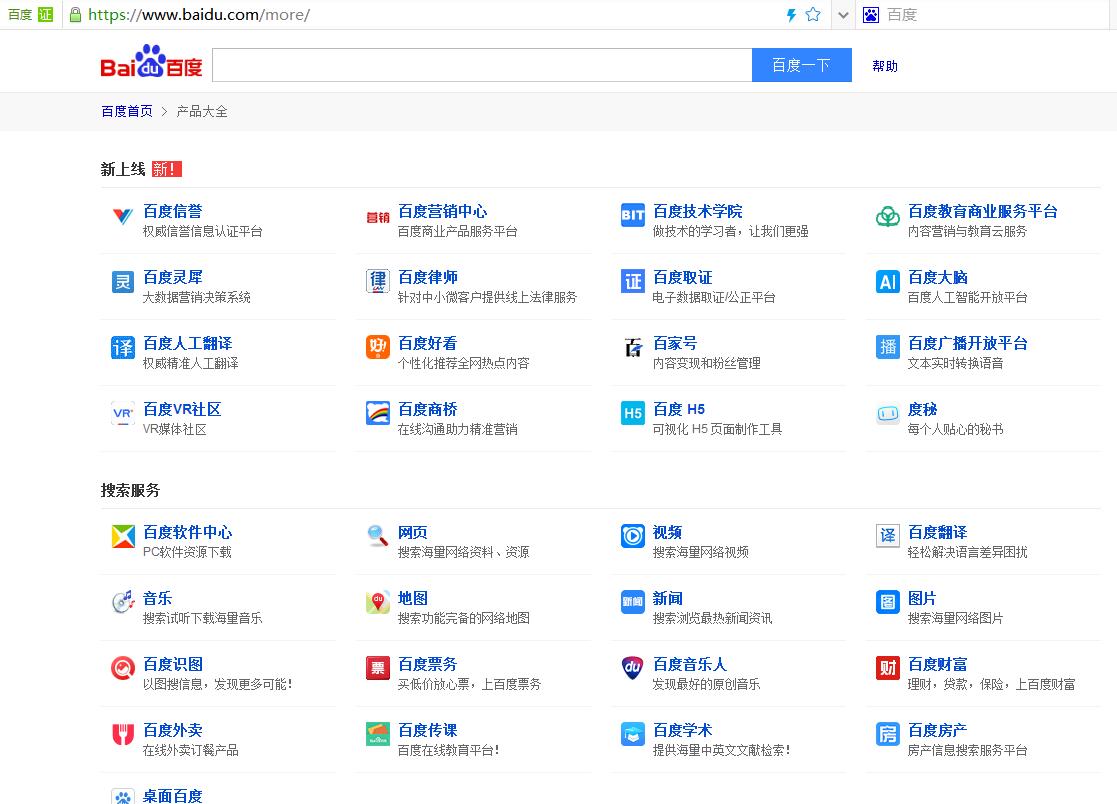Select the 度秘 robot icon
Image resolution: width=1117 pixels, height=804 pixels.
click(888, 414)
